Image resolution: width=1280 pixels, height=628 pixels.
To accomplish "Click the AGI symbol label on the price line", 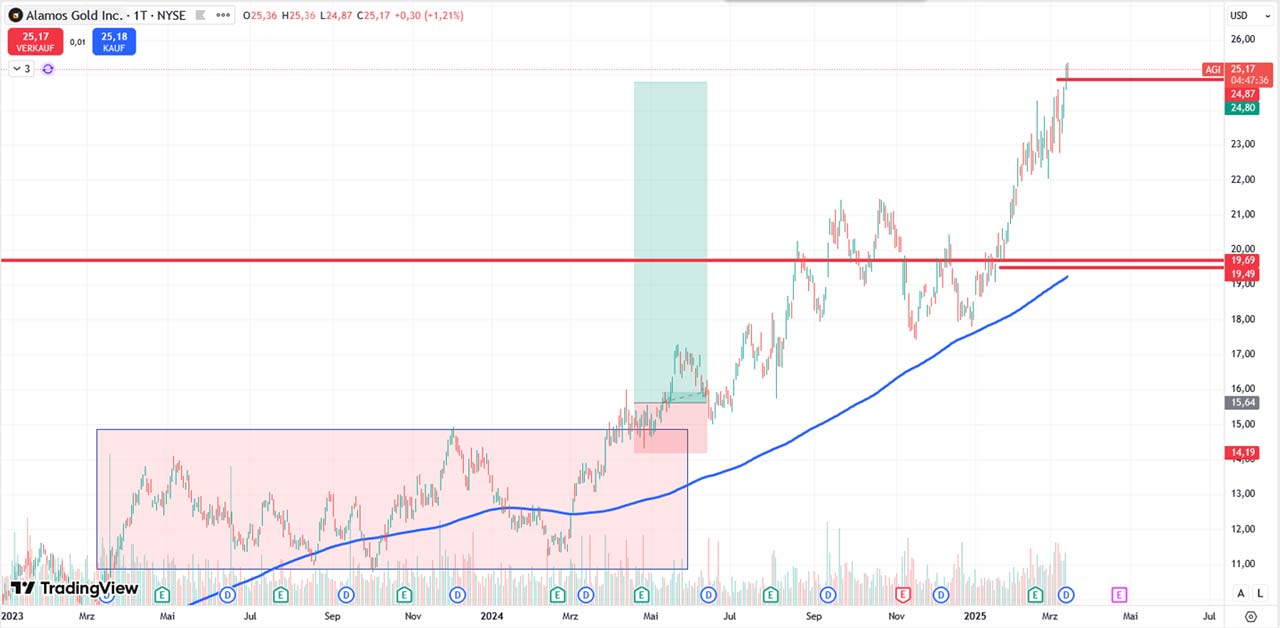I will coord(1212,69).
